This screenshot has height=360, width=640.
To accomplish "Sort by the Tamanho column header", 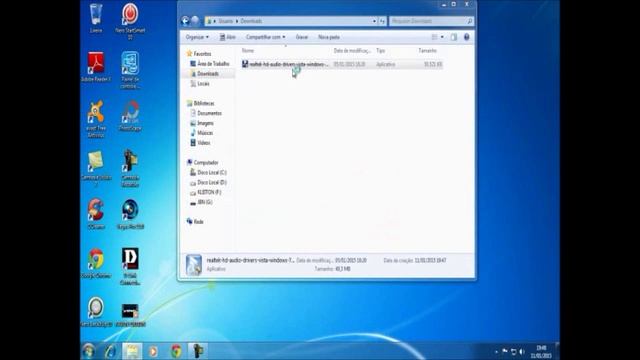I will click(427, 51).
